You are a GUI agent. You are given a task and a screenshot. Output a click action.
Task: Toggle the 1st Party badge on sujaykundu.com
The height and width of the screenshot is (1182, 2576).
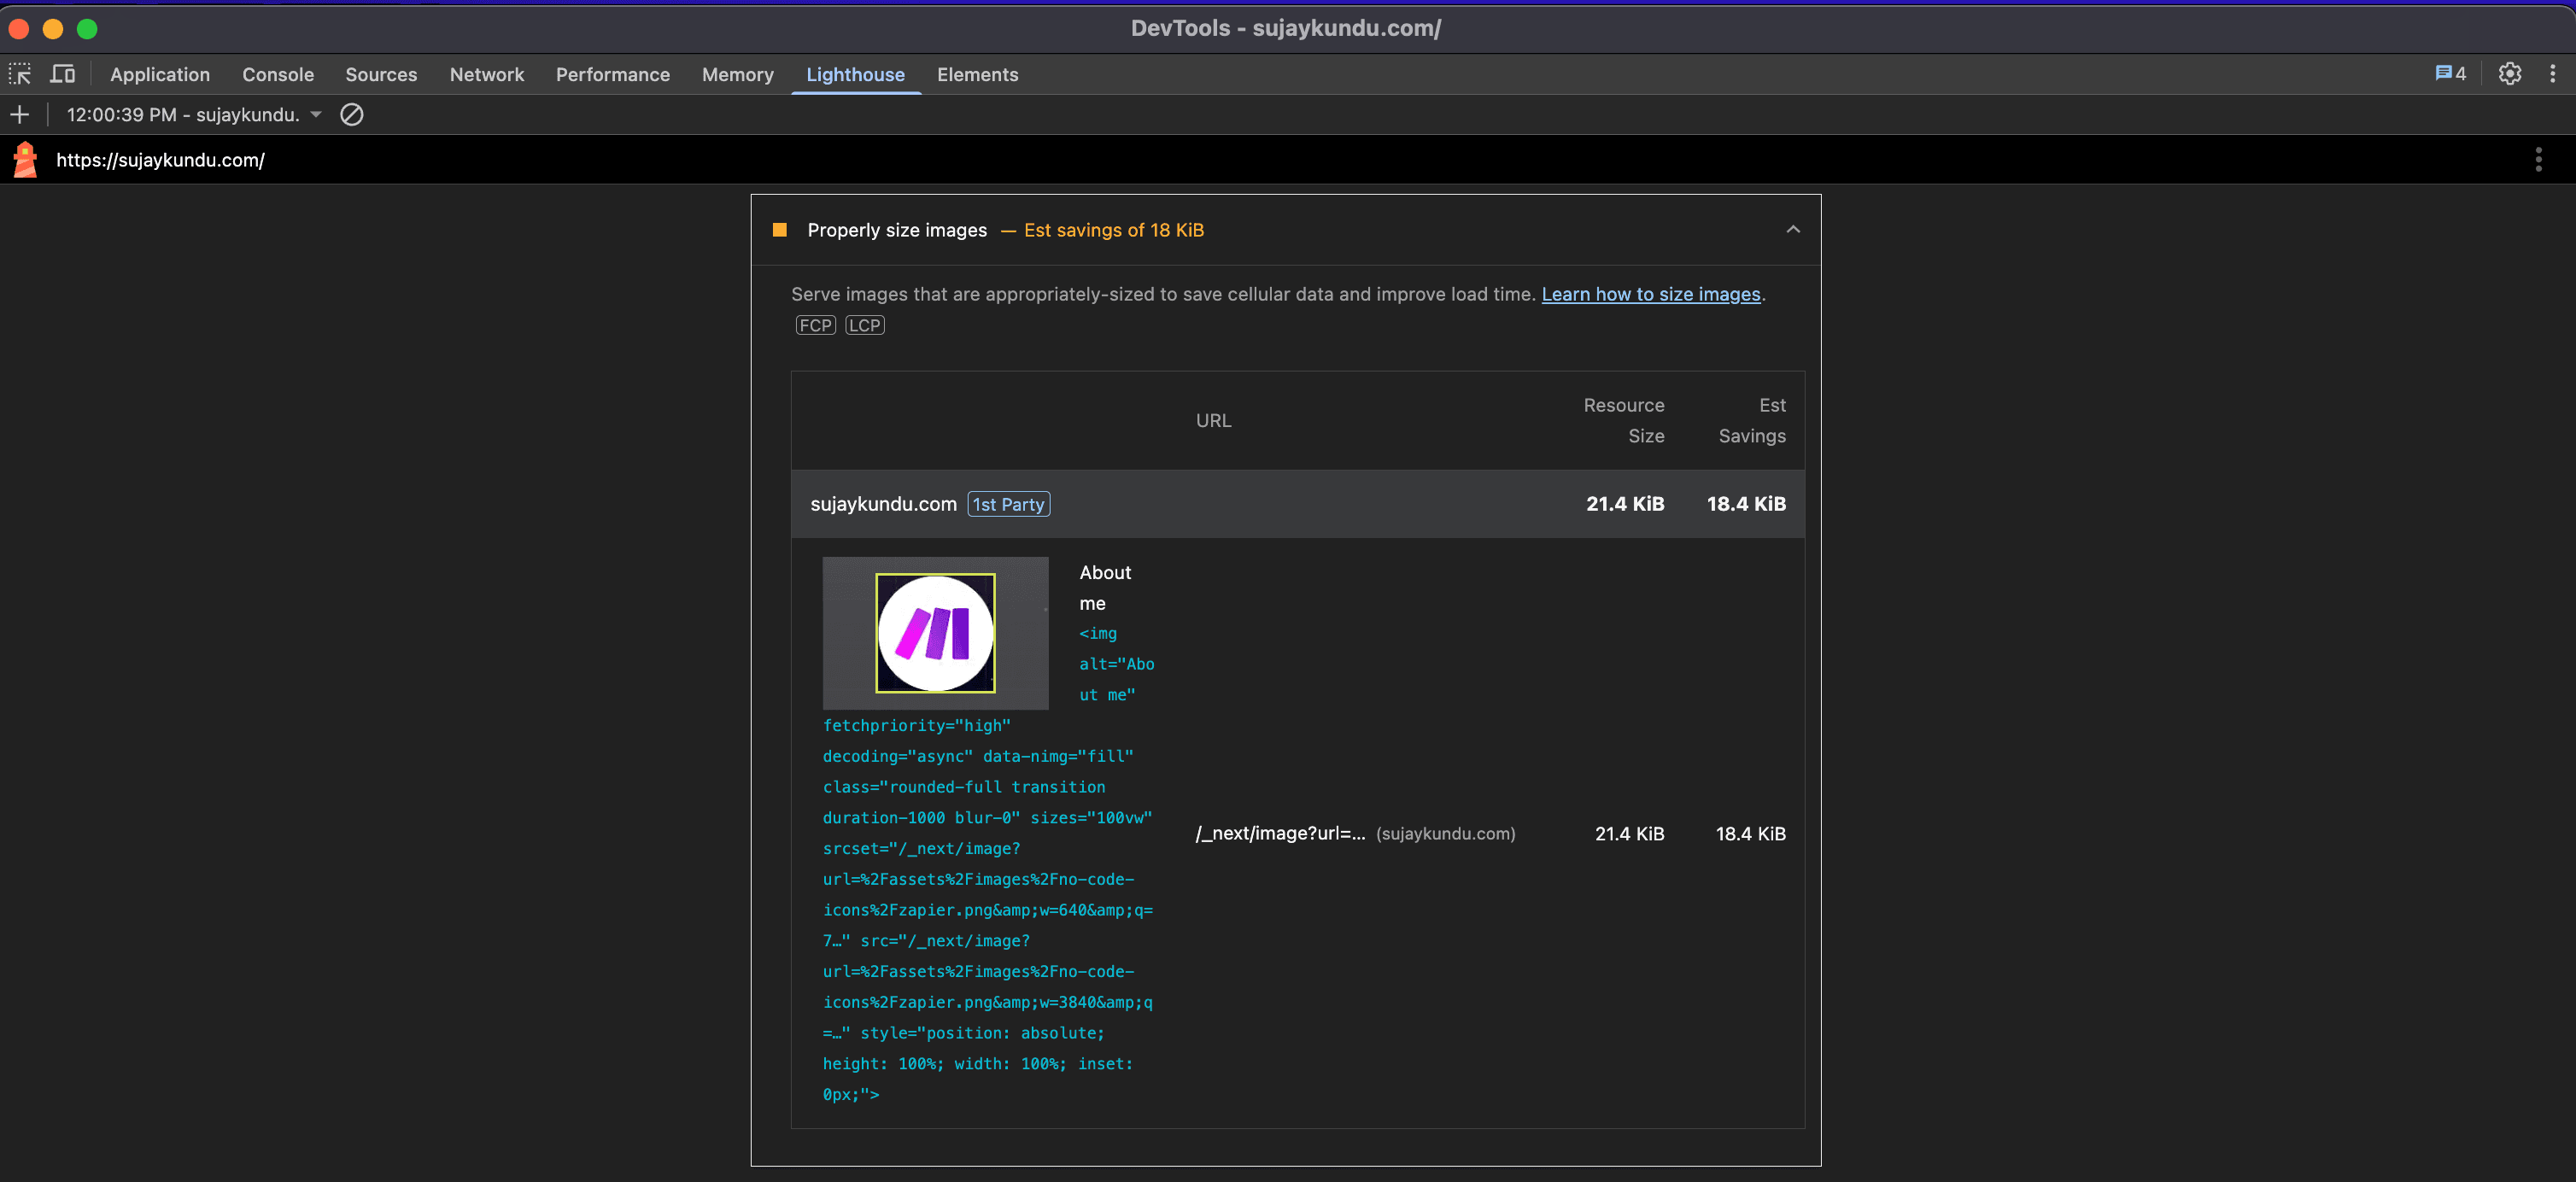(x=1008, y=504)
